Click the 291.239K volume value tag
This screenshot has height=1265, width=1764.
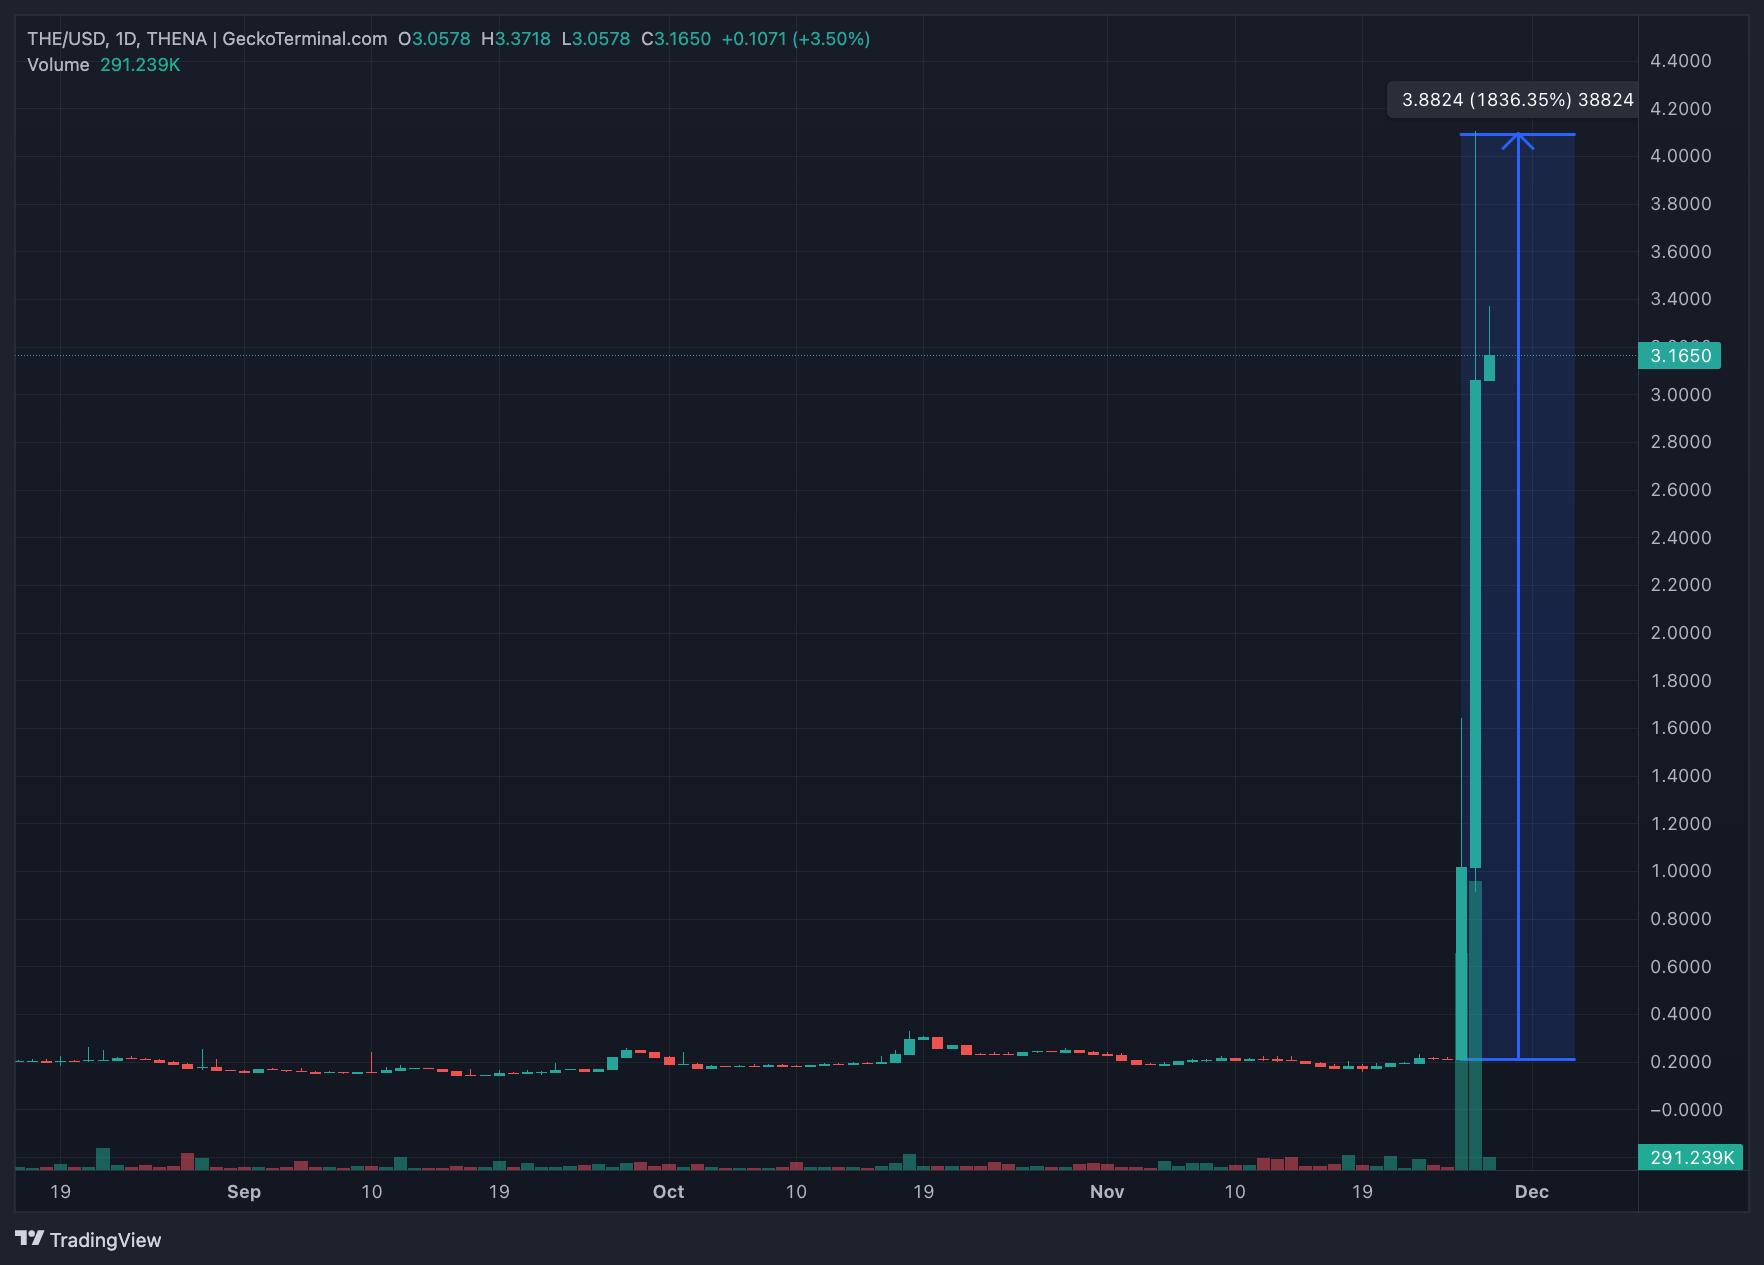coord(1688,1157)
